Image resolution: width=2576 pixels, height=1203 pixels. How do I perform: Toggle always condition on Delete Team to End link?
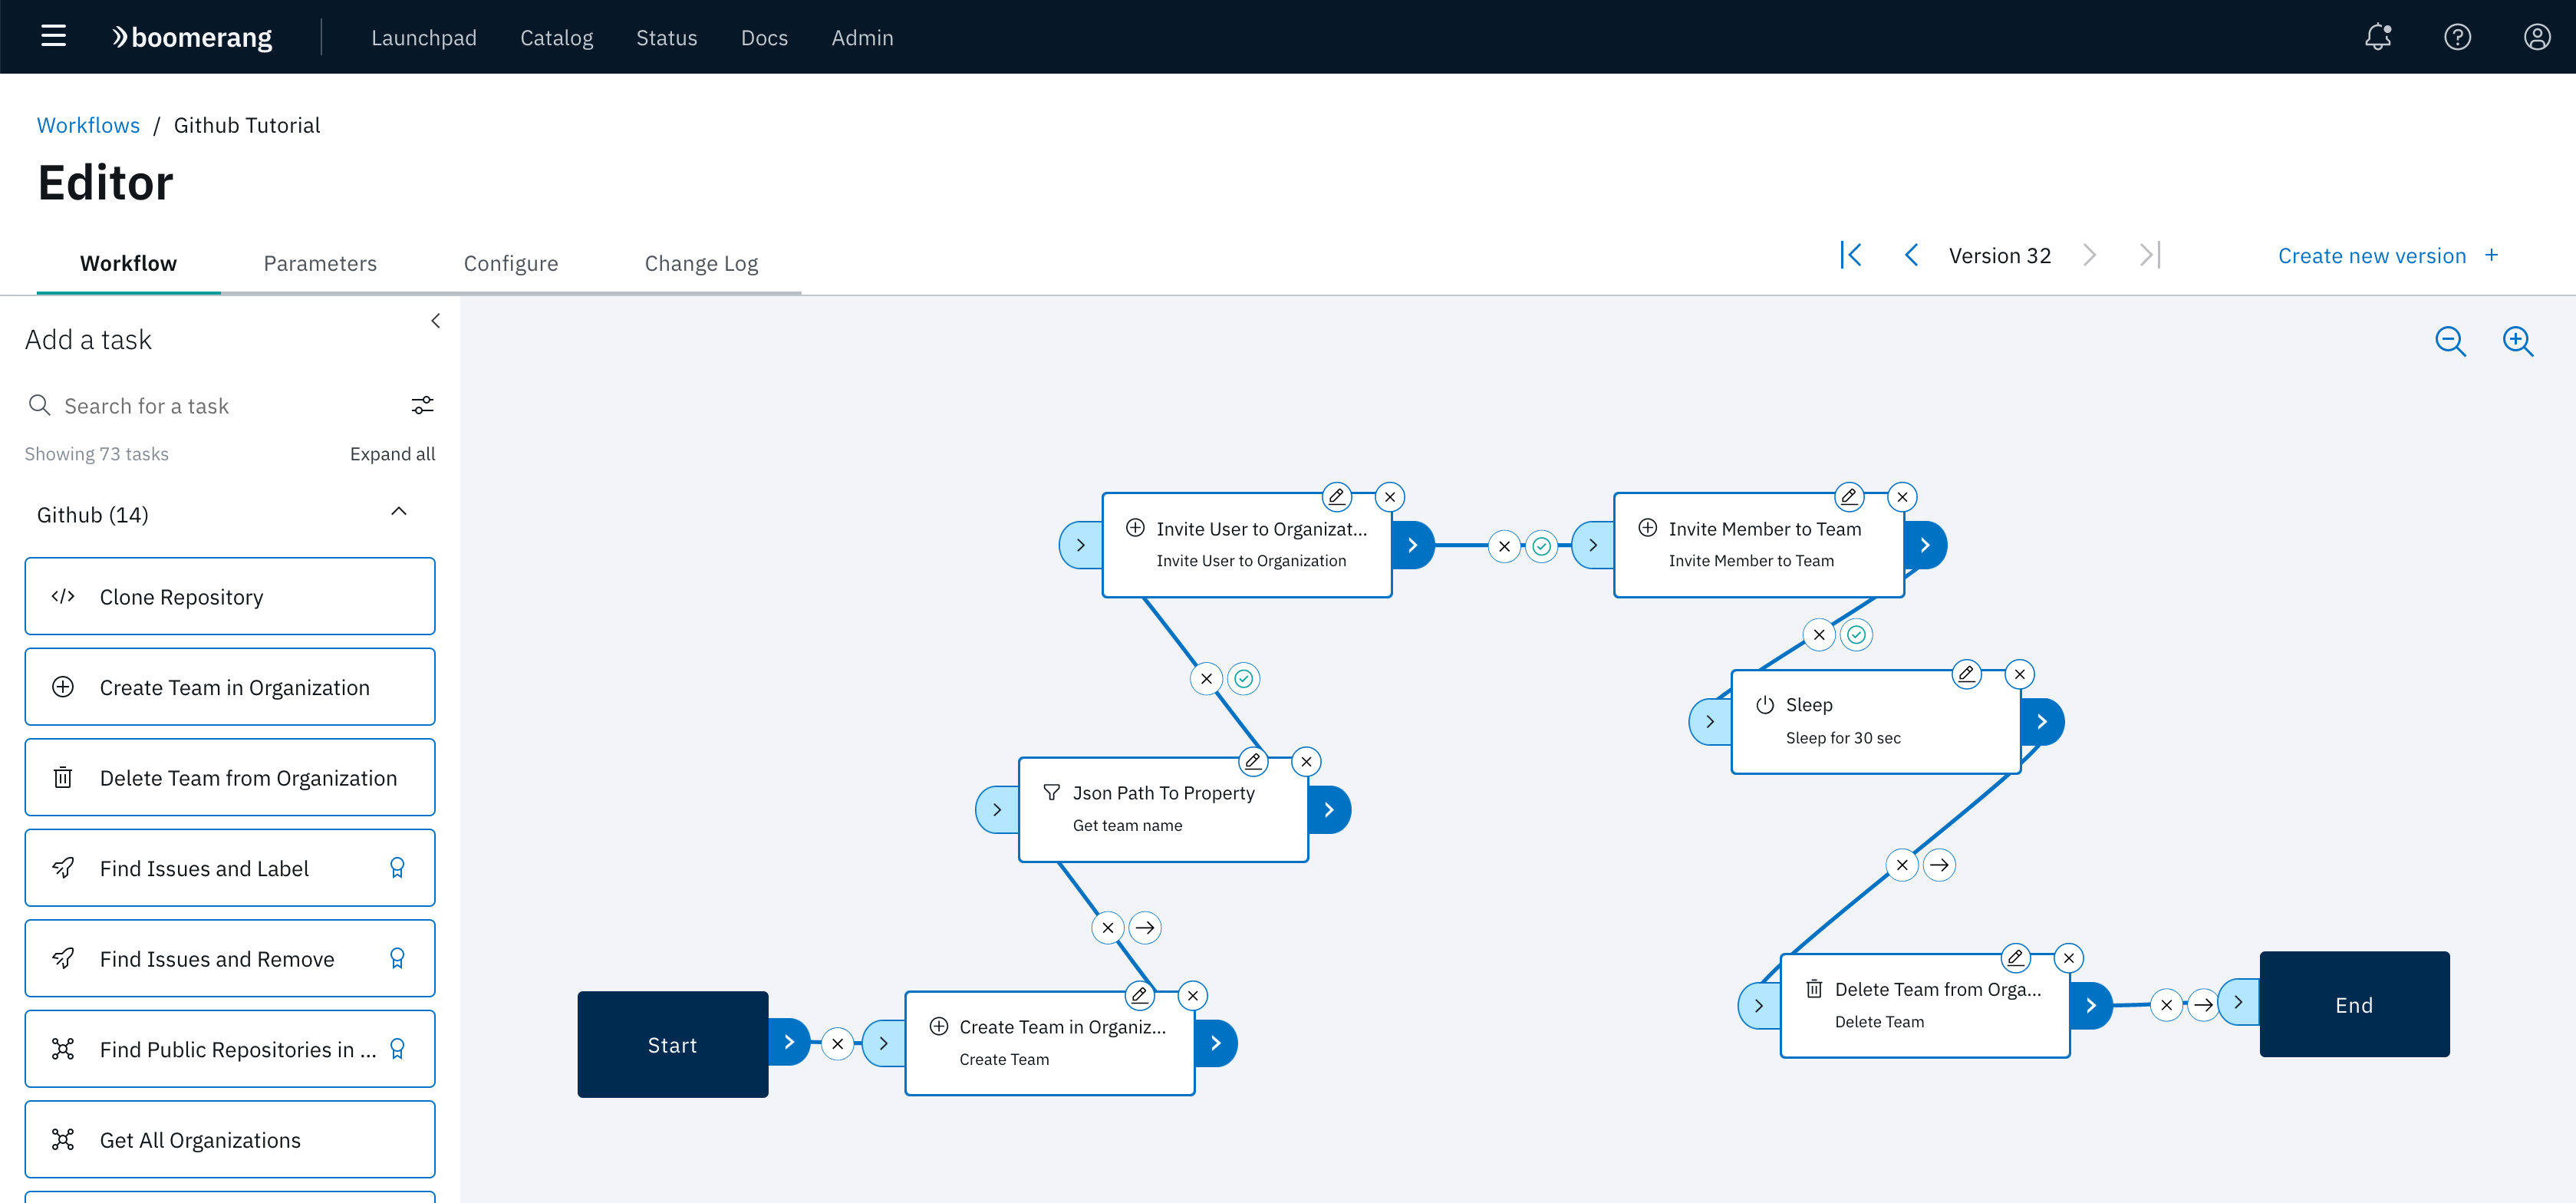pyautogui.click(x=2203, y=1004)
